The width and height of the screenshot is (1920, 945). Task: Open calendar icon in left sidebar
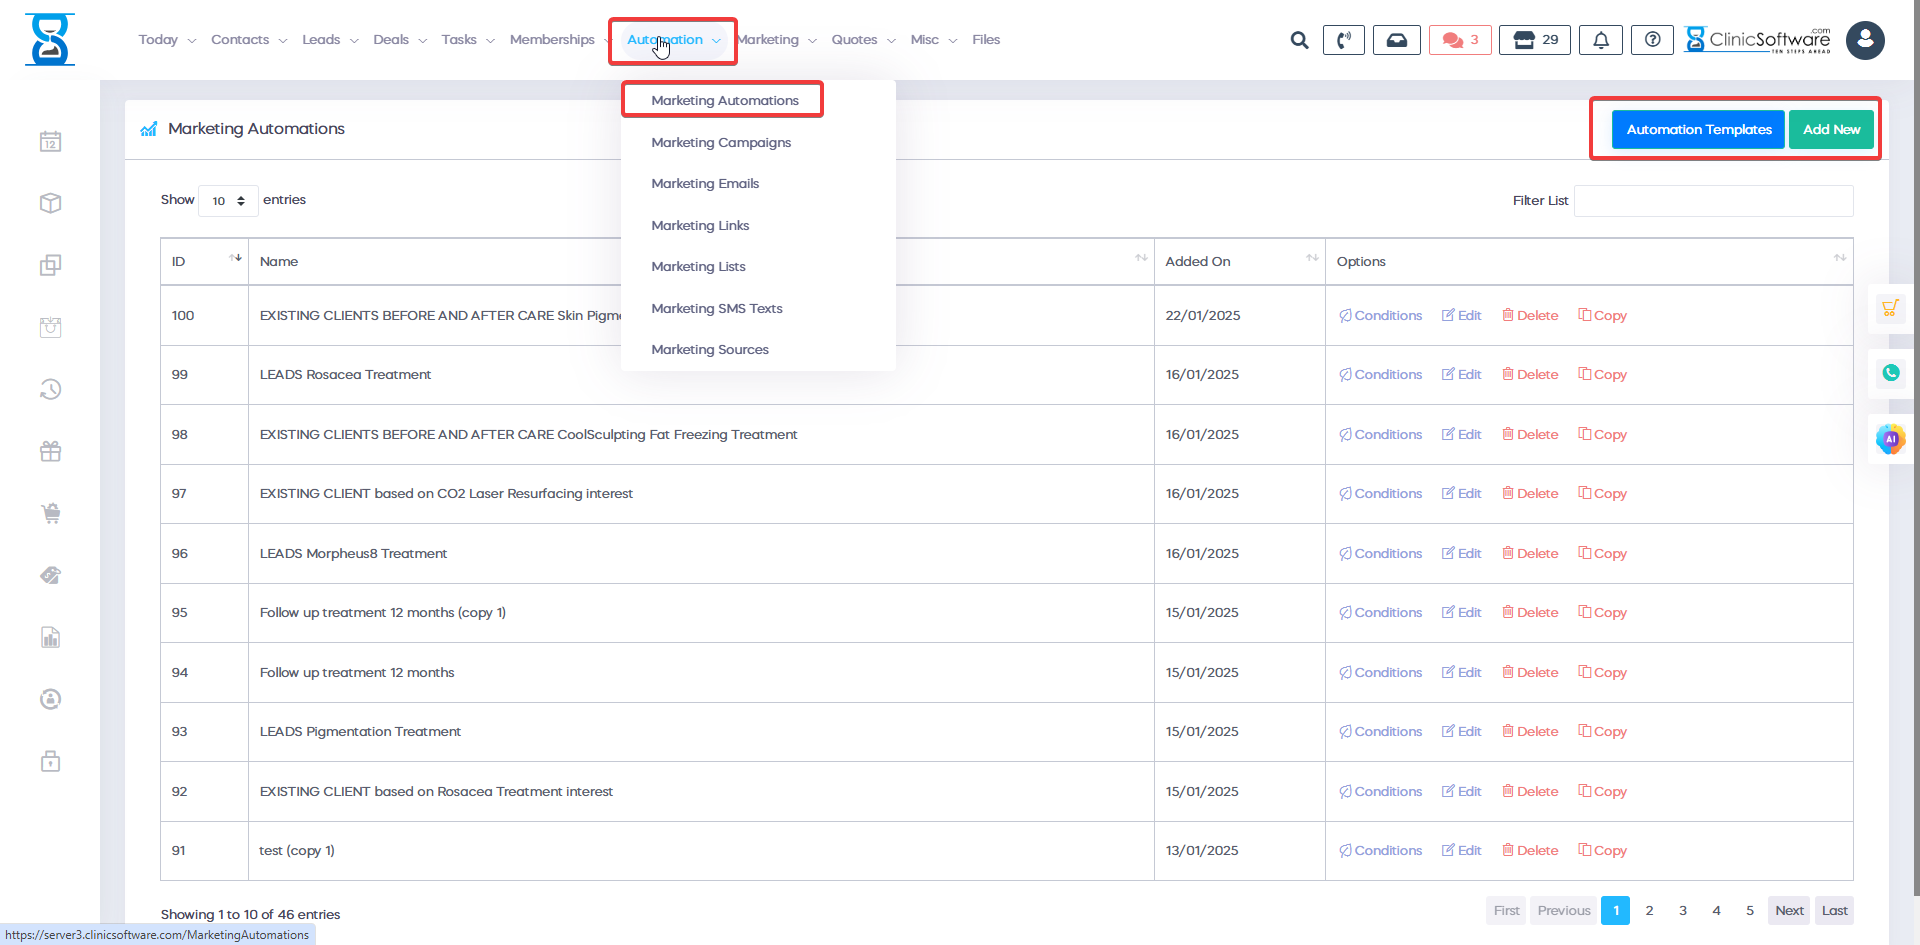tap(51, 142)
